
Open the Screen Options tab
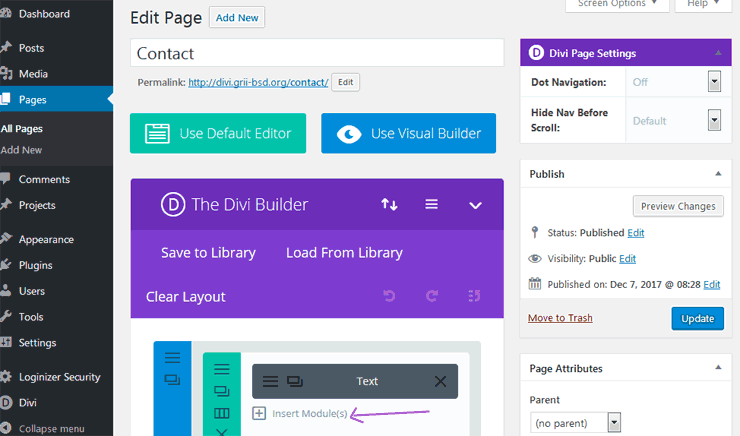(x=617, y=4)
